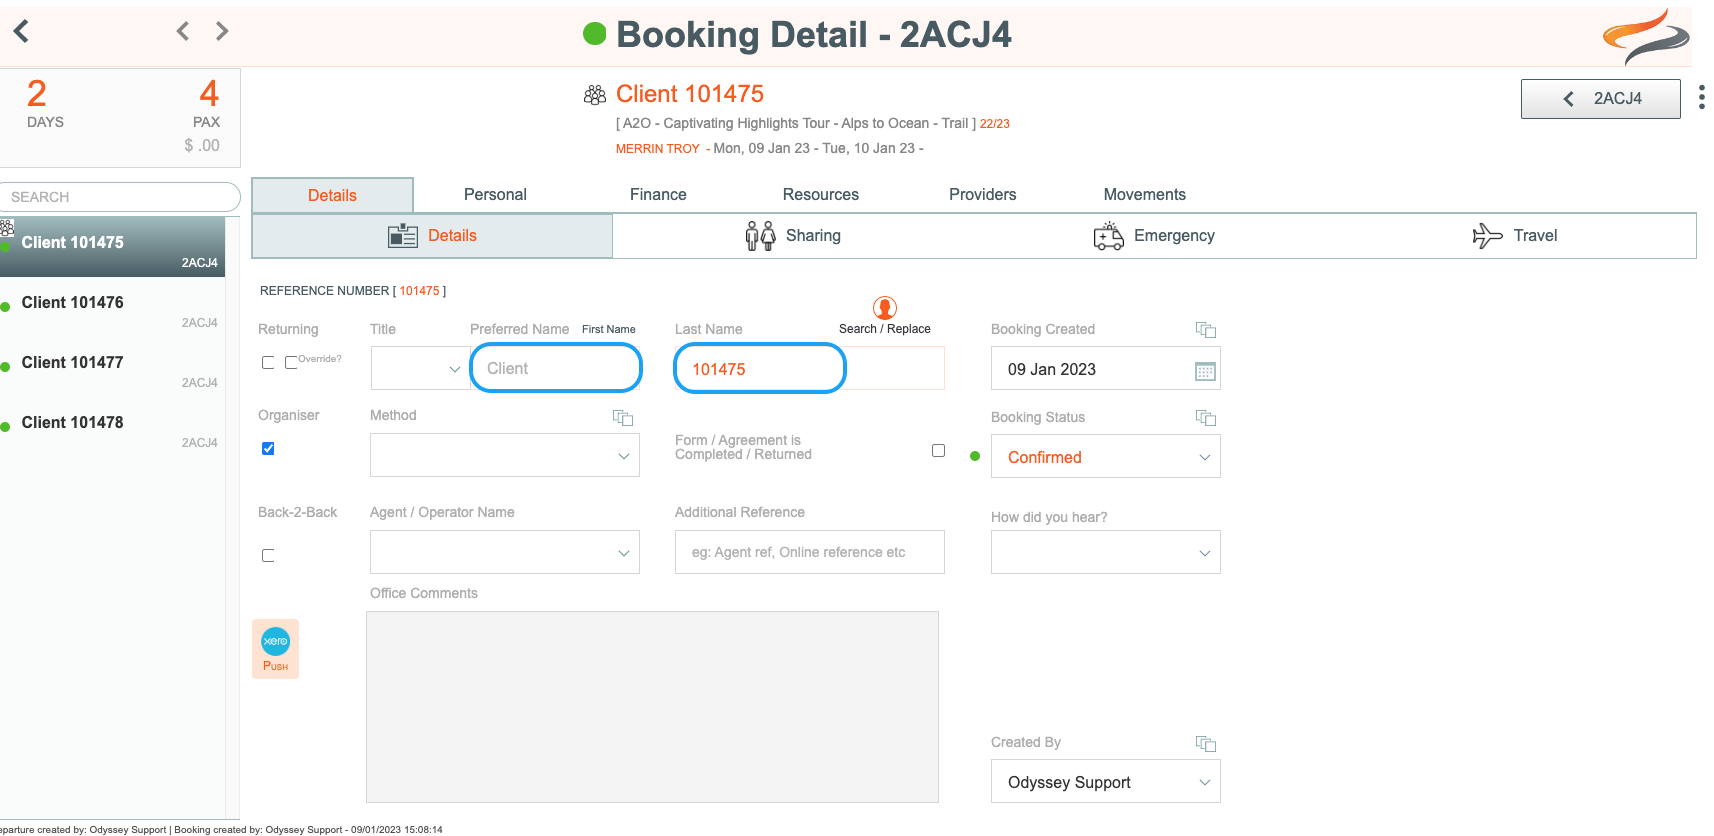Switch to the Resources tab

tap(821, 194)
